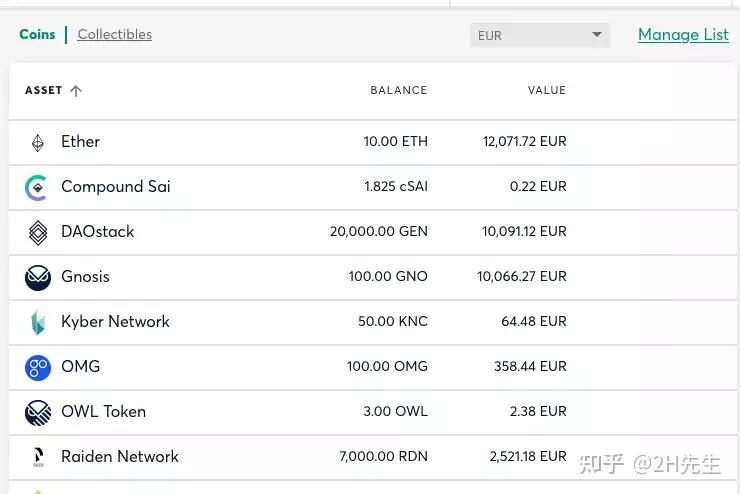Open the EUR currency dropdown
The height and width of the screenshot is (494, 740).
click(539, 35)
